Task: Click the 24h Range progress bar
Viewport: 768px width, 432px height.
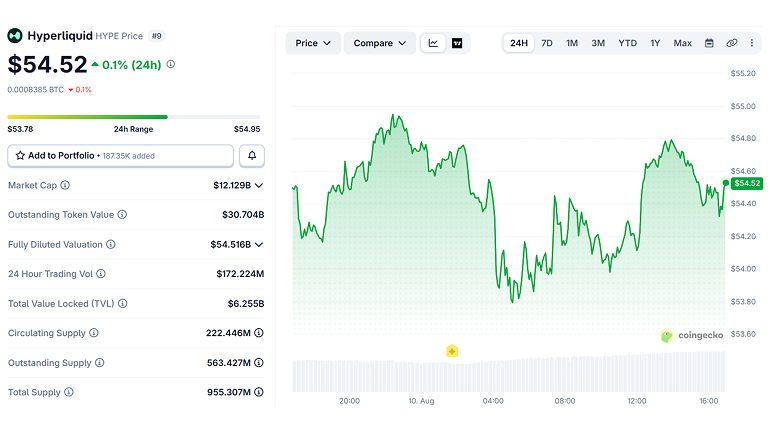Action: point(134,117)
